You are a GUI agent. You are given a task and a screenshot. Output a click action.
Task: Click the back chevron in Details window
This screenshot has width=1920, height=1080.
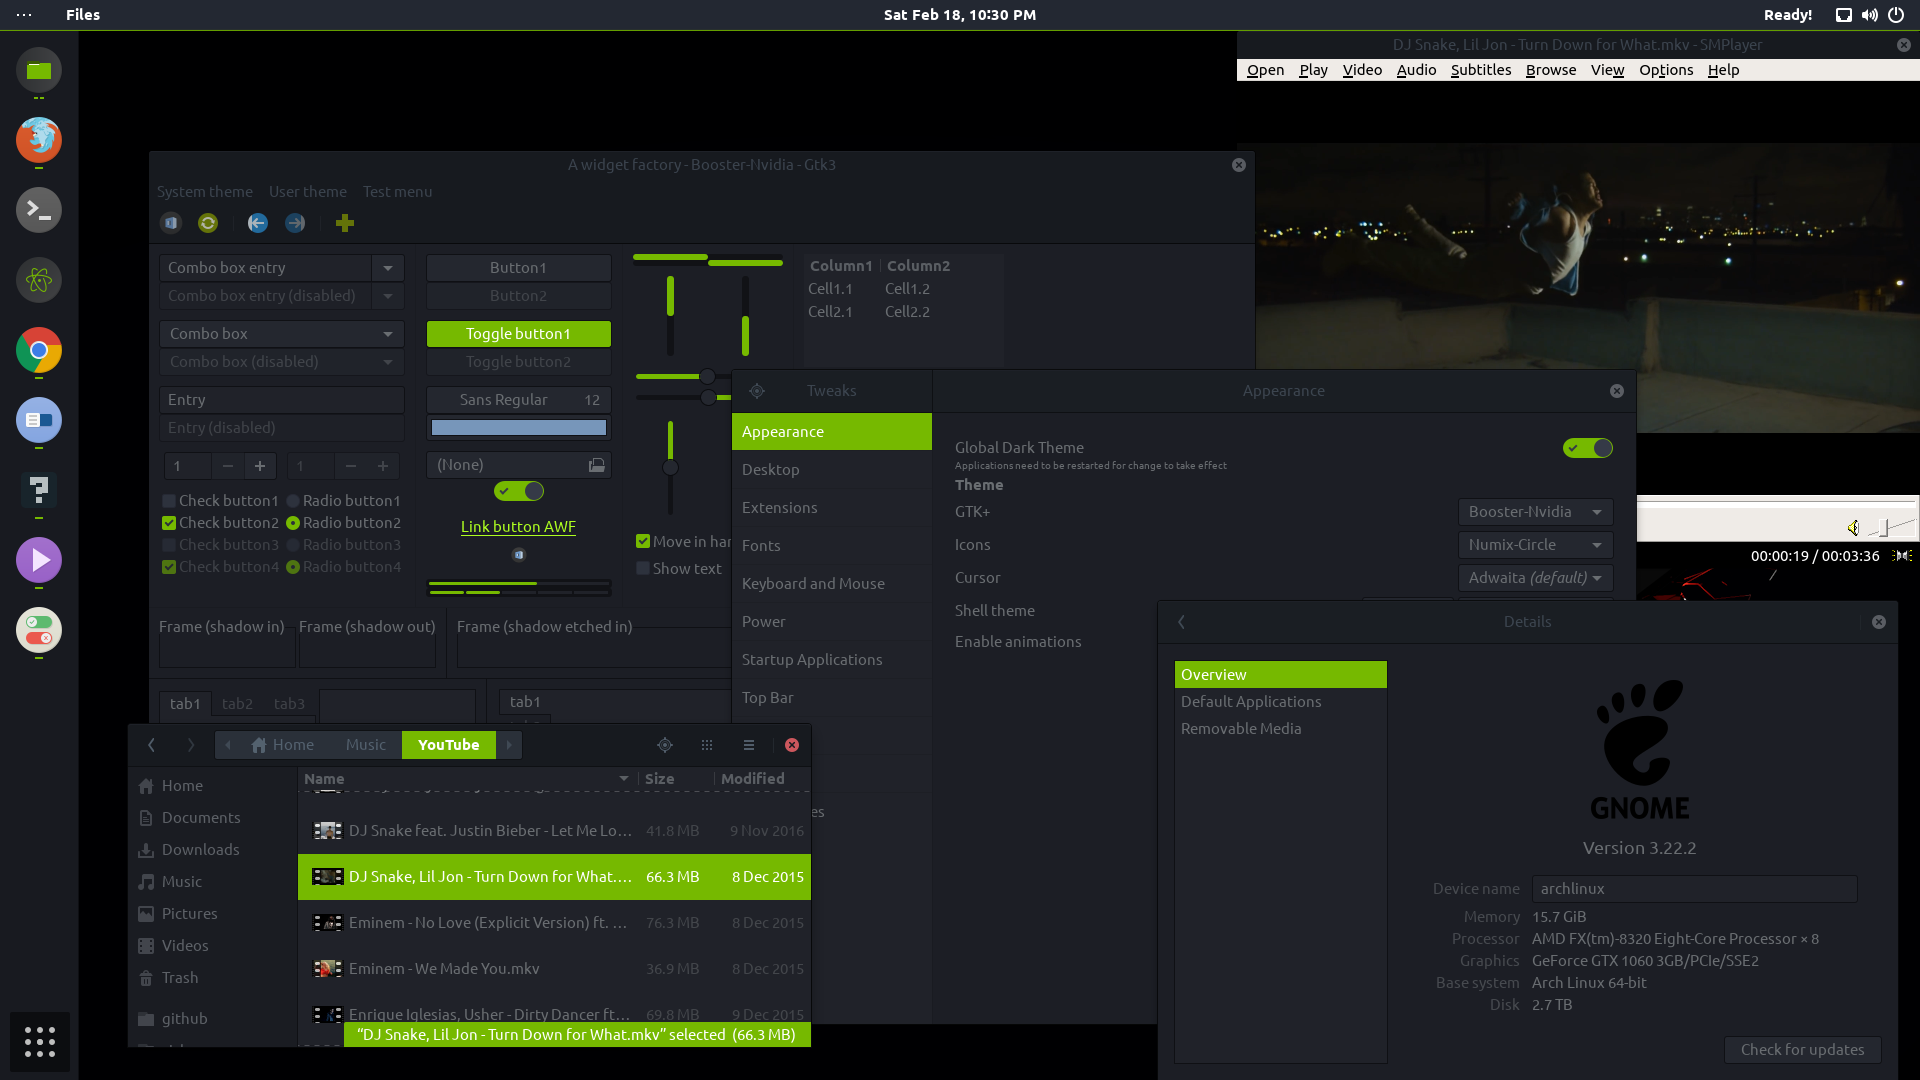1182,622
